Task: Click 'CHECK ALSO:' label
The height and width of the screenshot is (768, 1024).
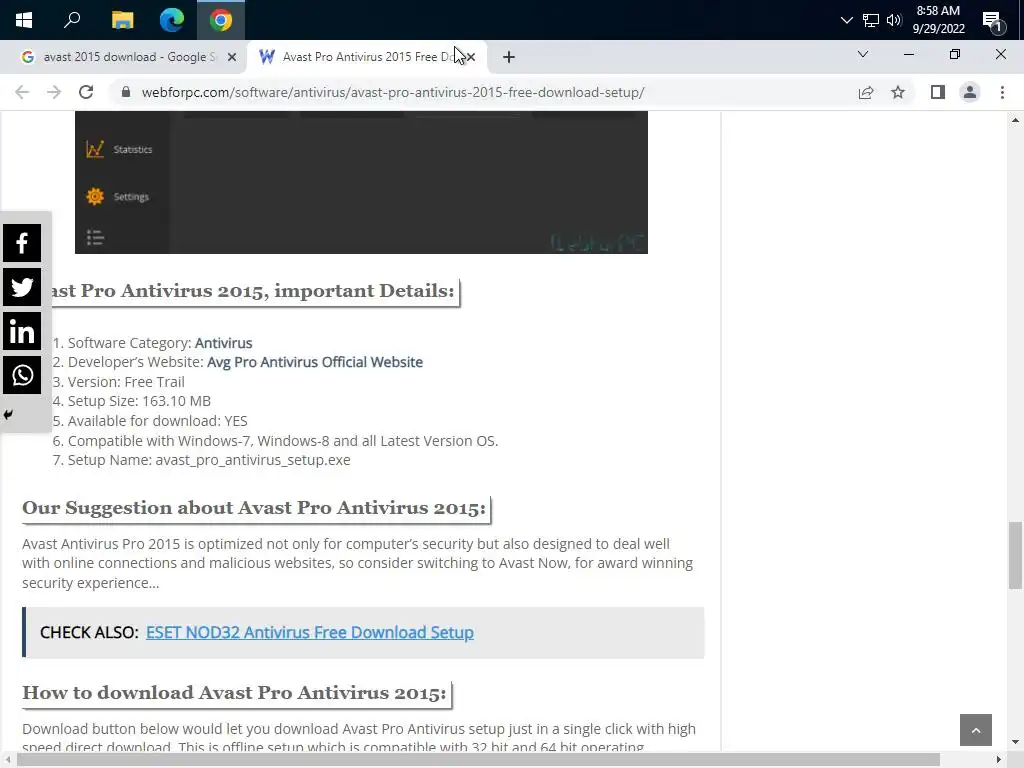Action: pos(89,632)
